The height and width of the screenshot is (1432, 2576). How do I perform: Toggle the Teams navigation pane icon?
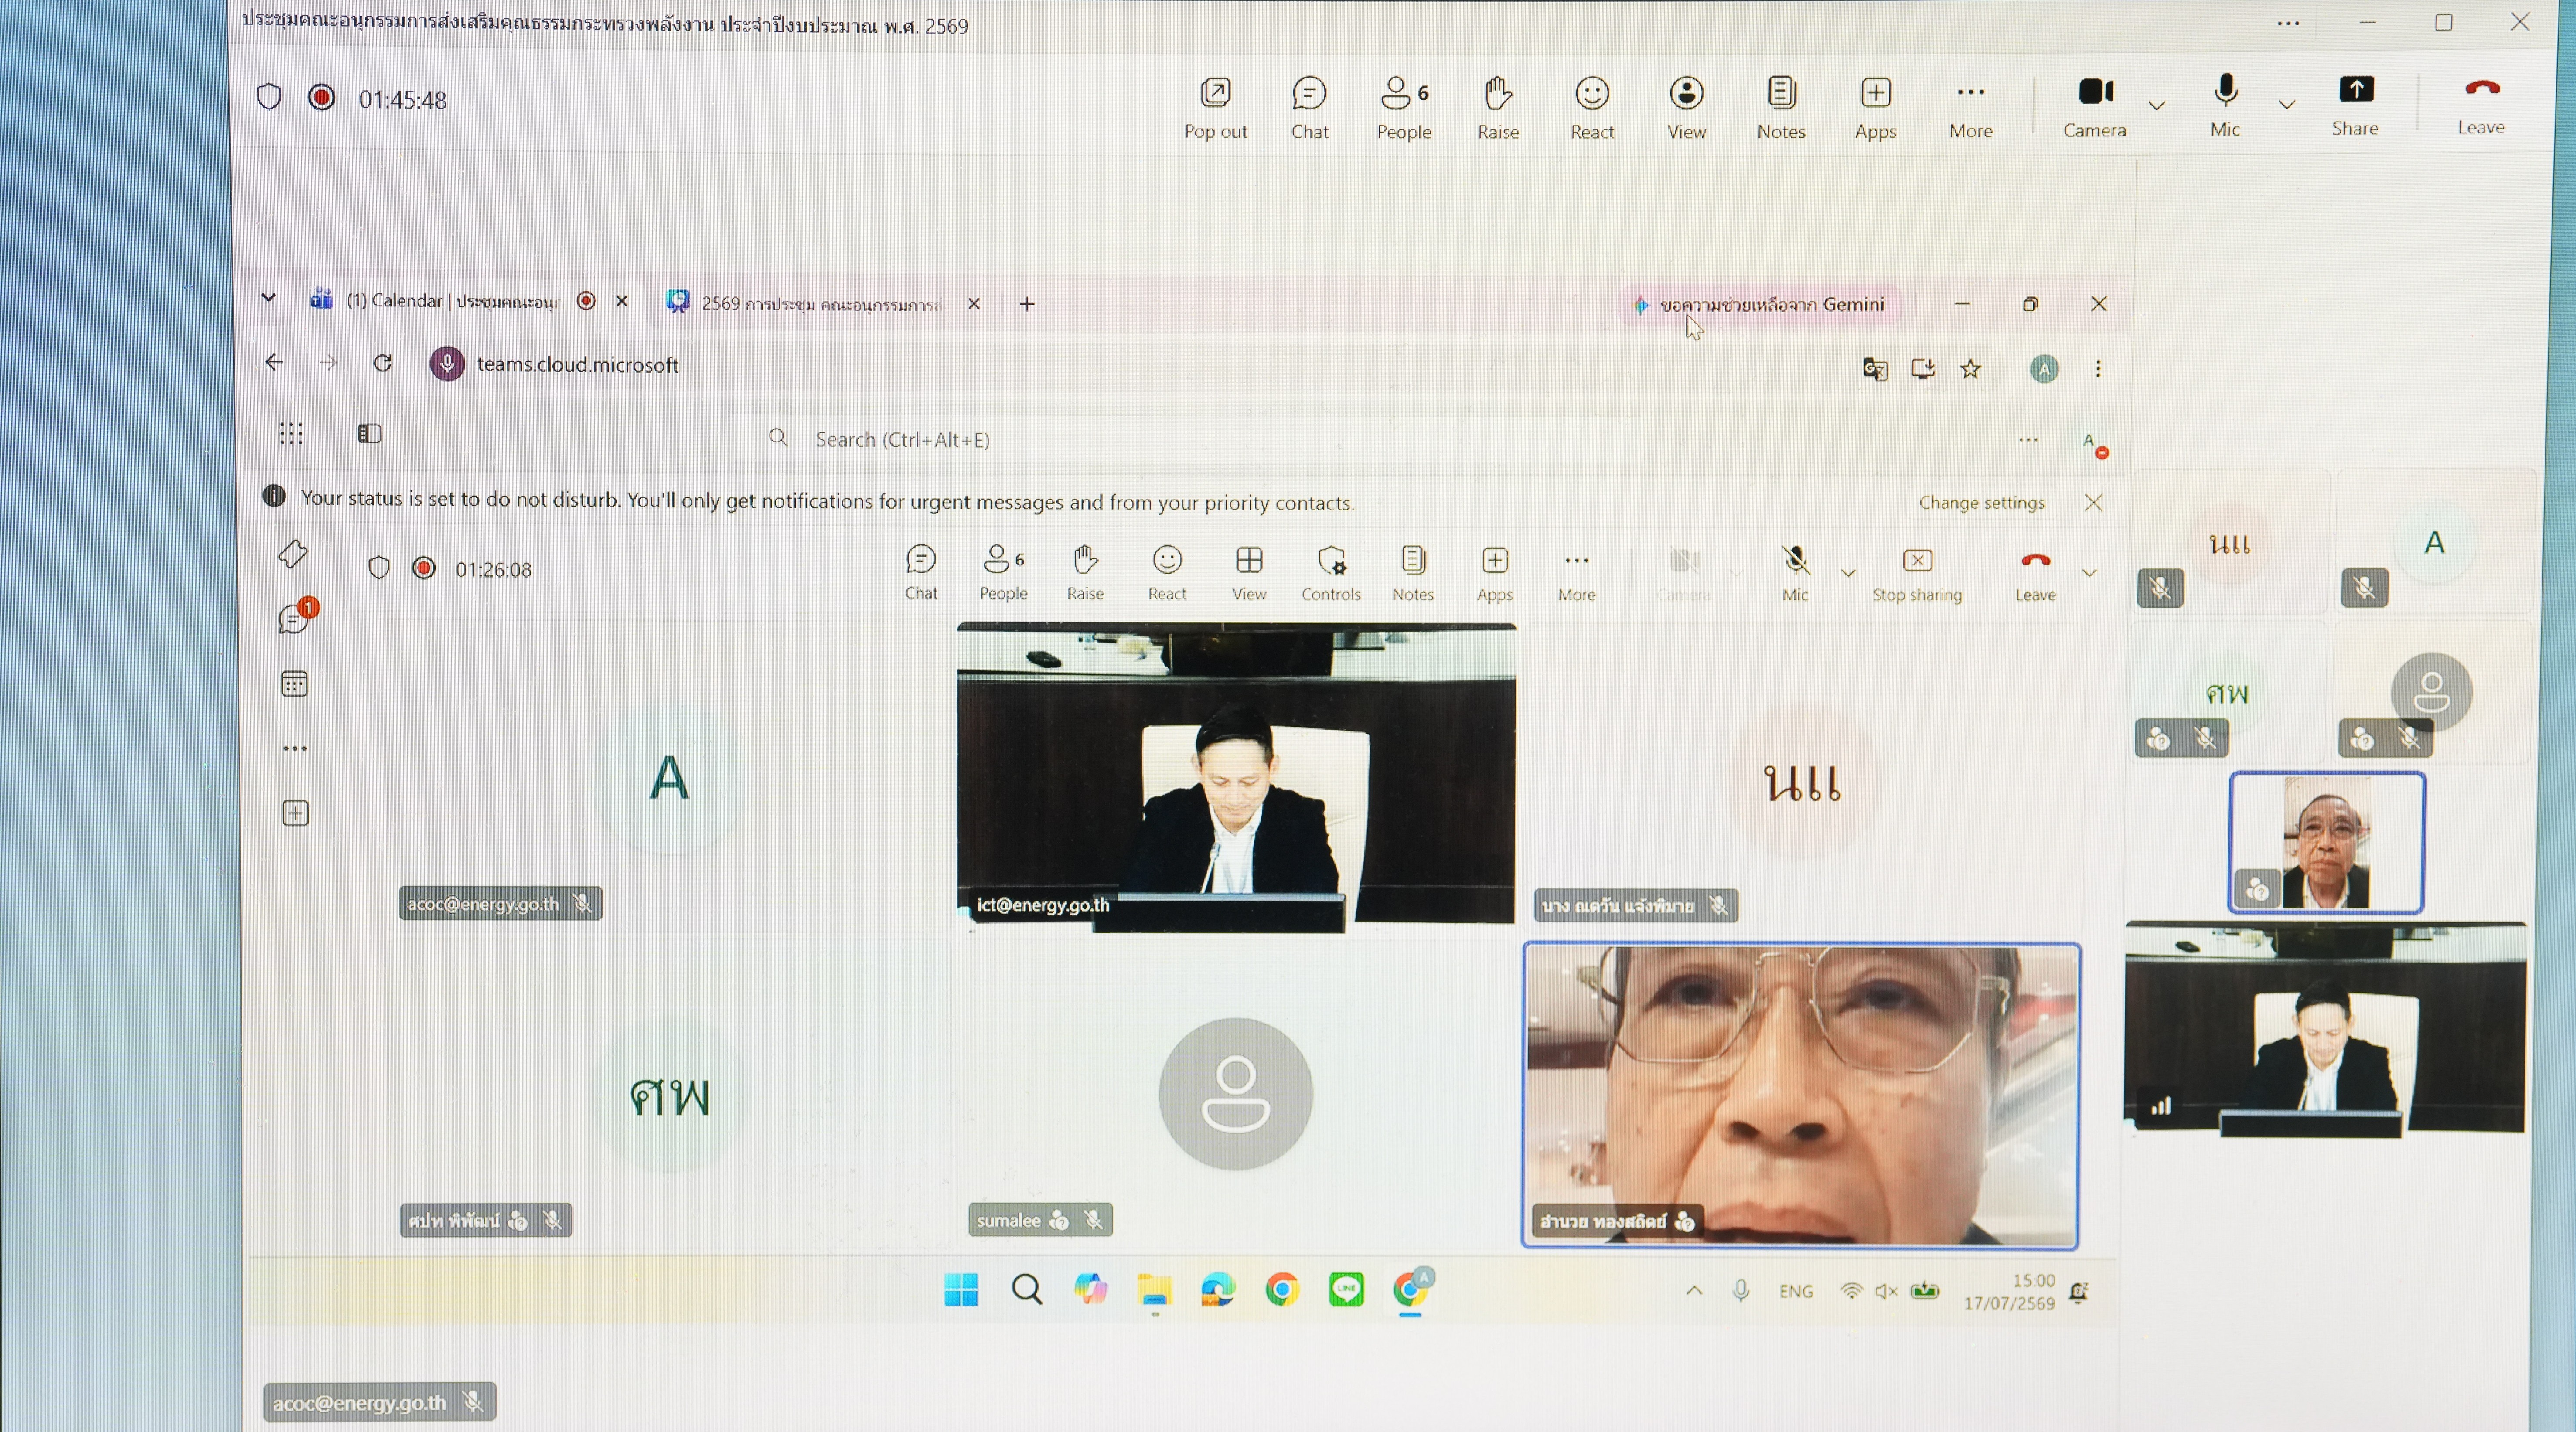point(369,433)
